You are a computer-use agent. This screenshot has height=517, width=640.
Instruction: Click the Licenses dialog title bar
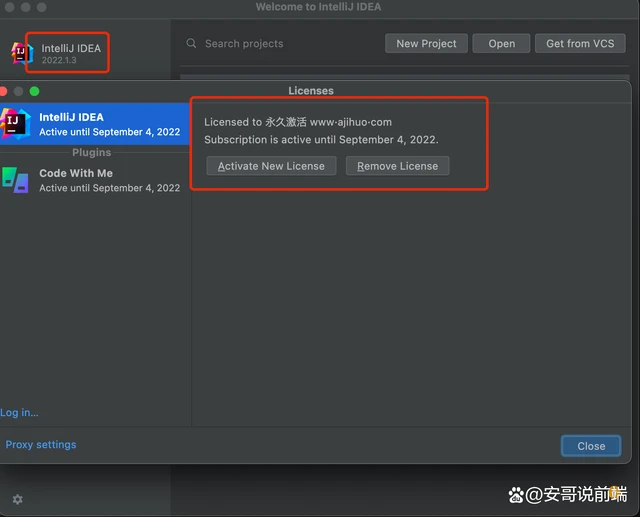click(311, 91)
